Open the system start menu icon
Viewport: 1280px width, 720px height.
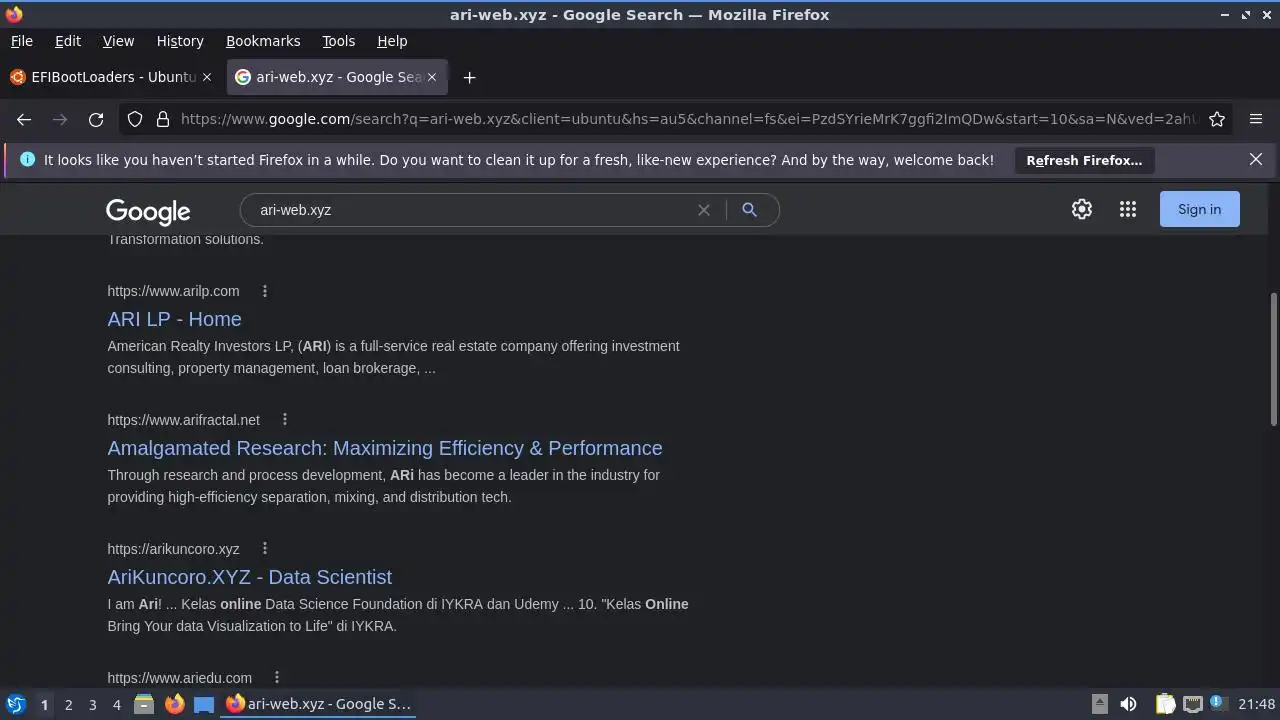pos(16,704)
